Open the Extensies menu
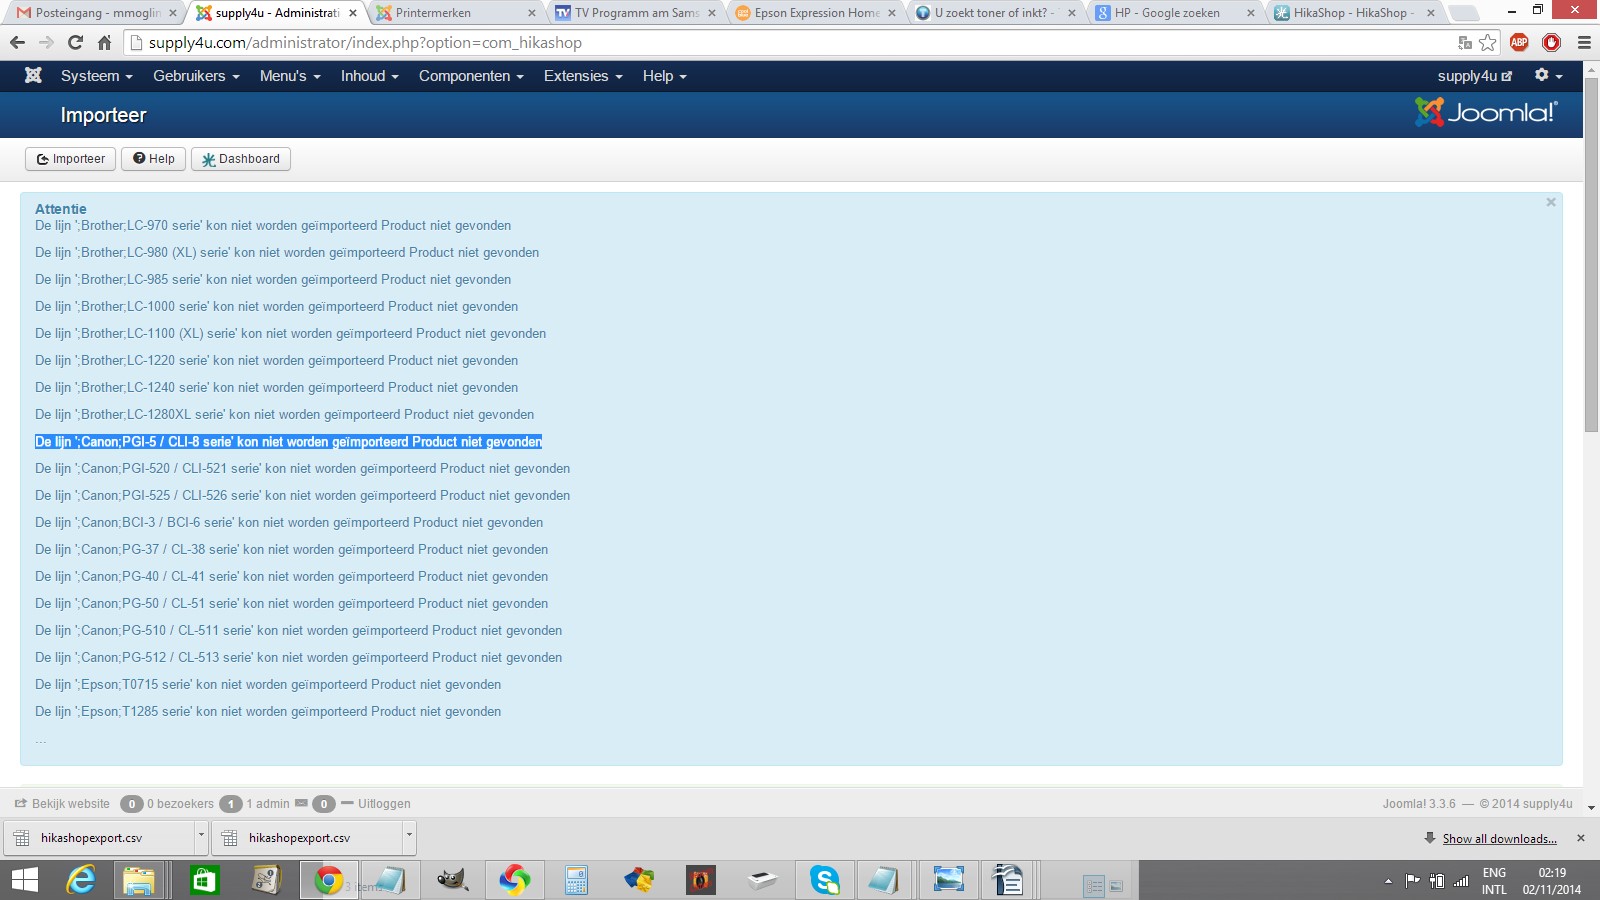The image size is (1600, 900). [583, 76]
